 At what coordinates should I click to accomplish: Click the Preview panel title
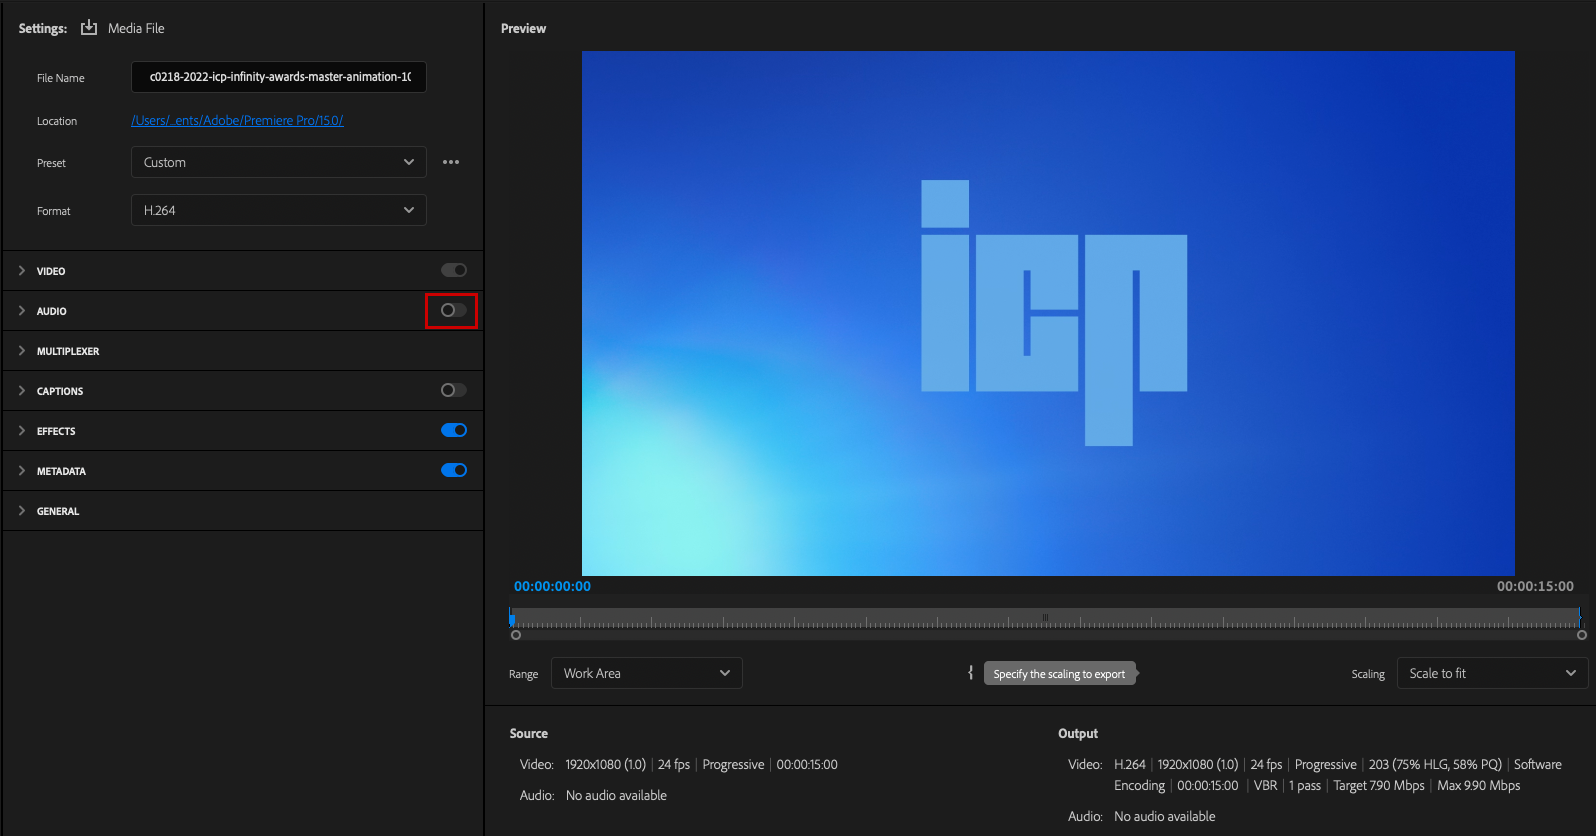[x=523, y=28]
